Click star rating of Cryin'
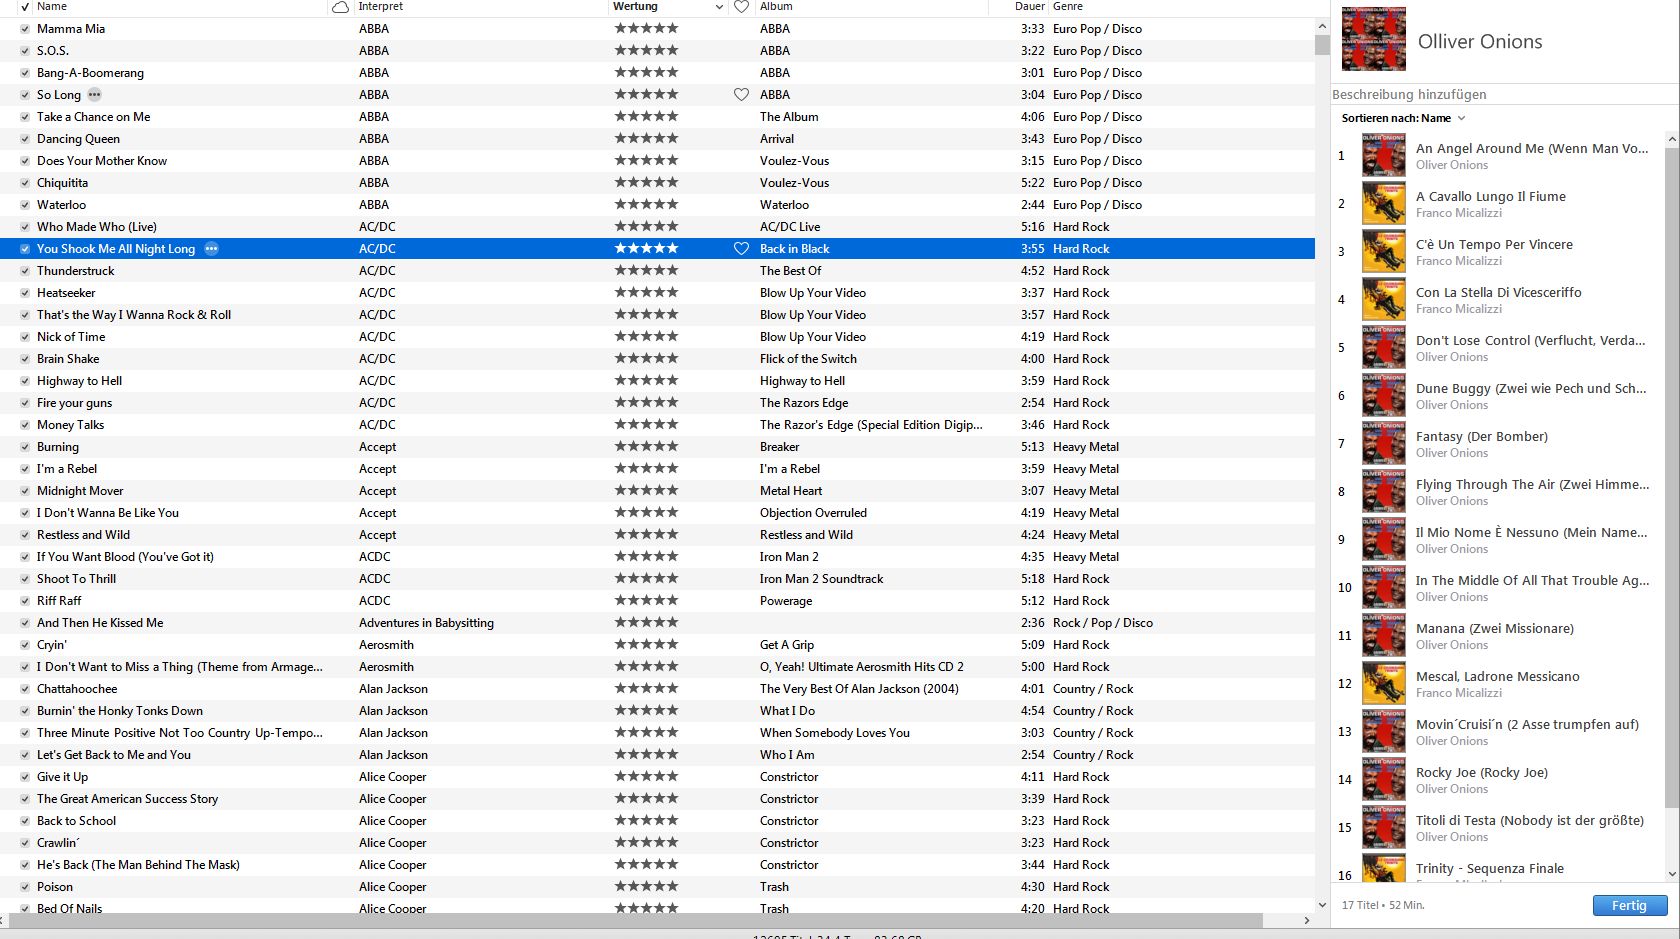 click(x=646, y=645)
